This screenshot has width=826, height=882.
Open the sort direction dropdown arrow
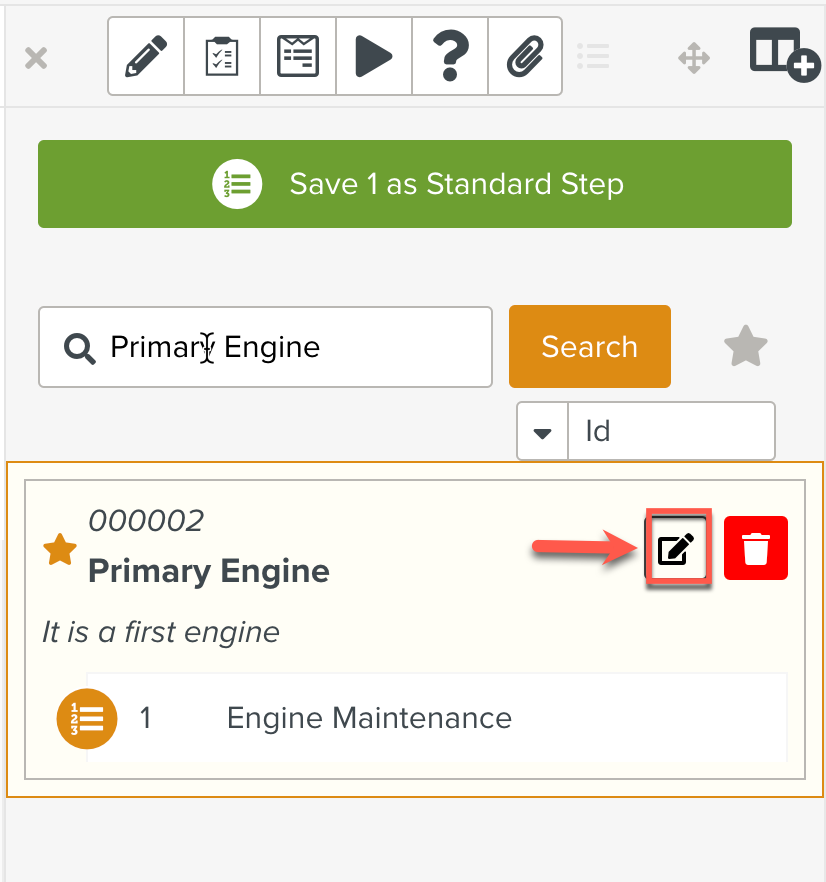[543, 432]
